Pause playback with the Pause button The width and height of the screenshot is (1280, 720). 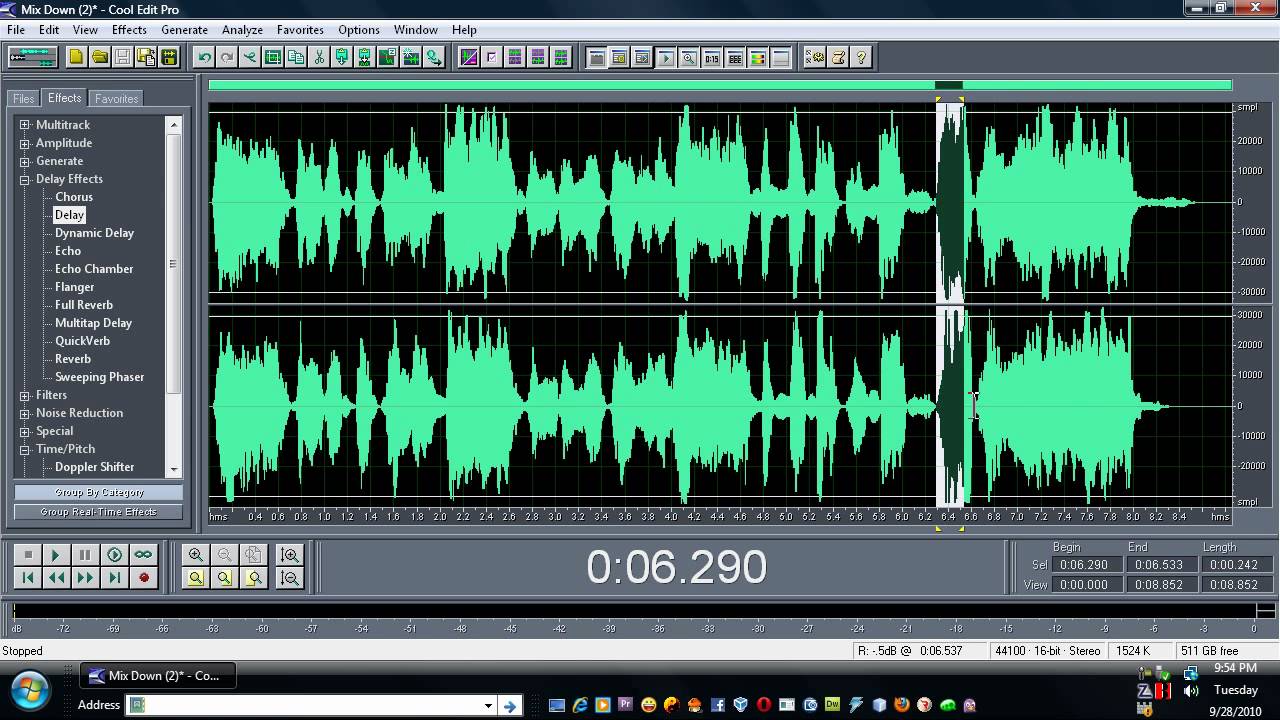tap(85, 554)
